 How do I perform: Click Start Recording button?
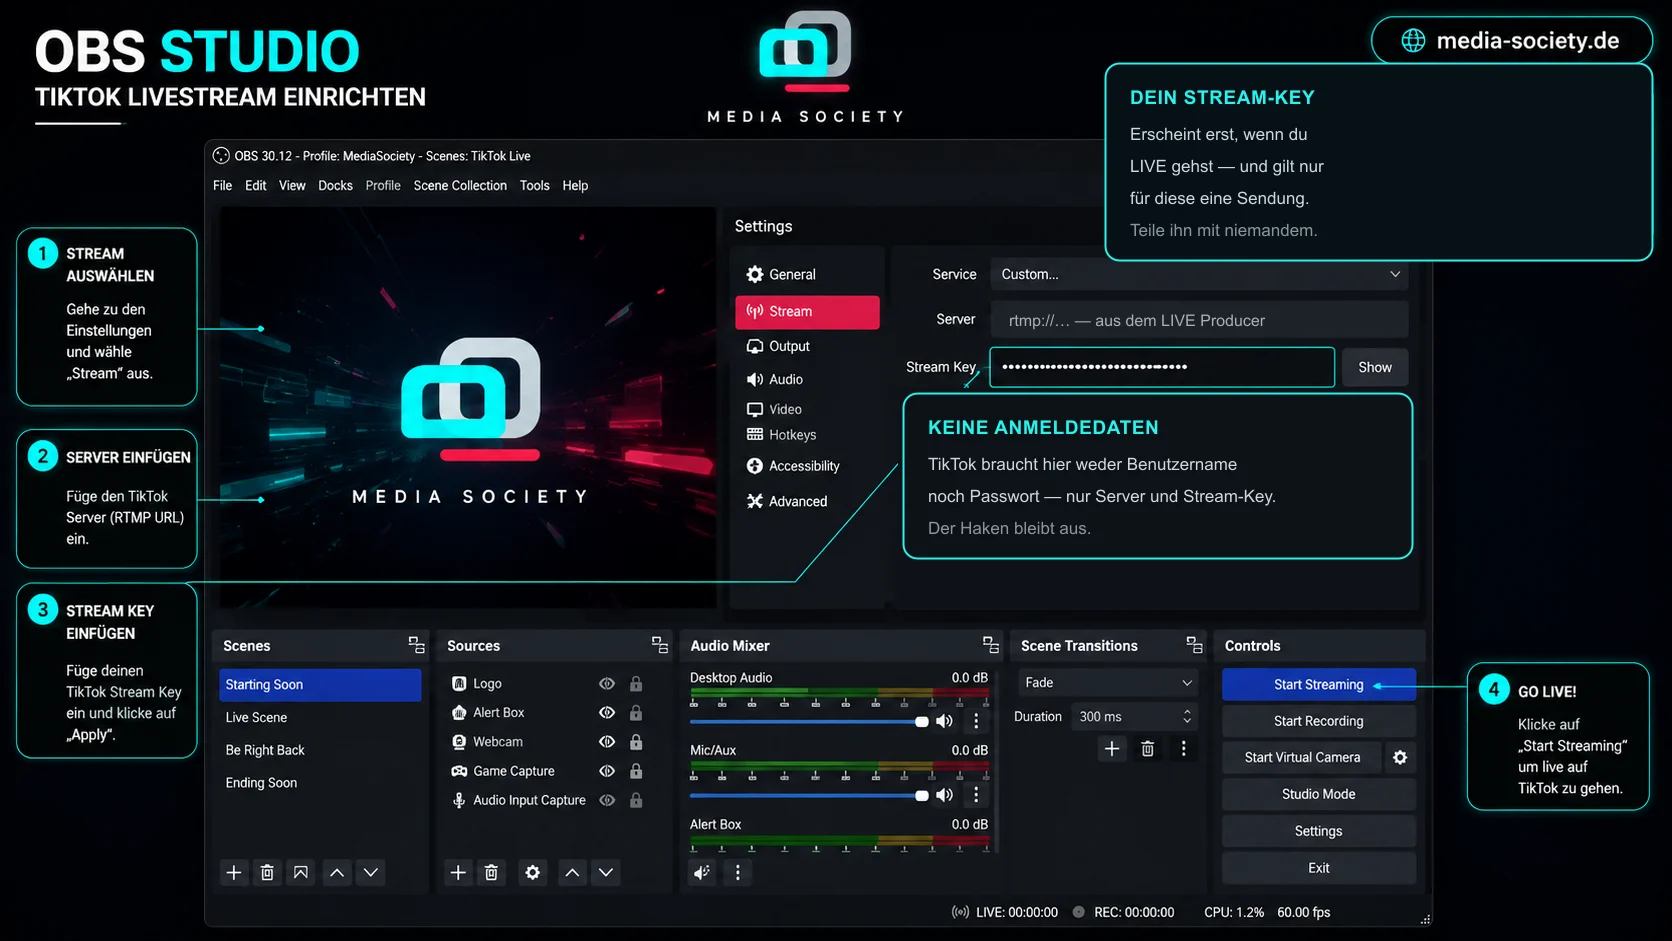click(x=1318, y=721)
